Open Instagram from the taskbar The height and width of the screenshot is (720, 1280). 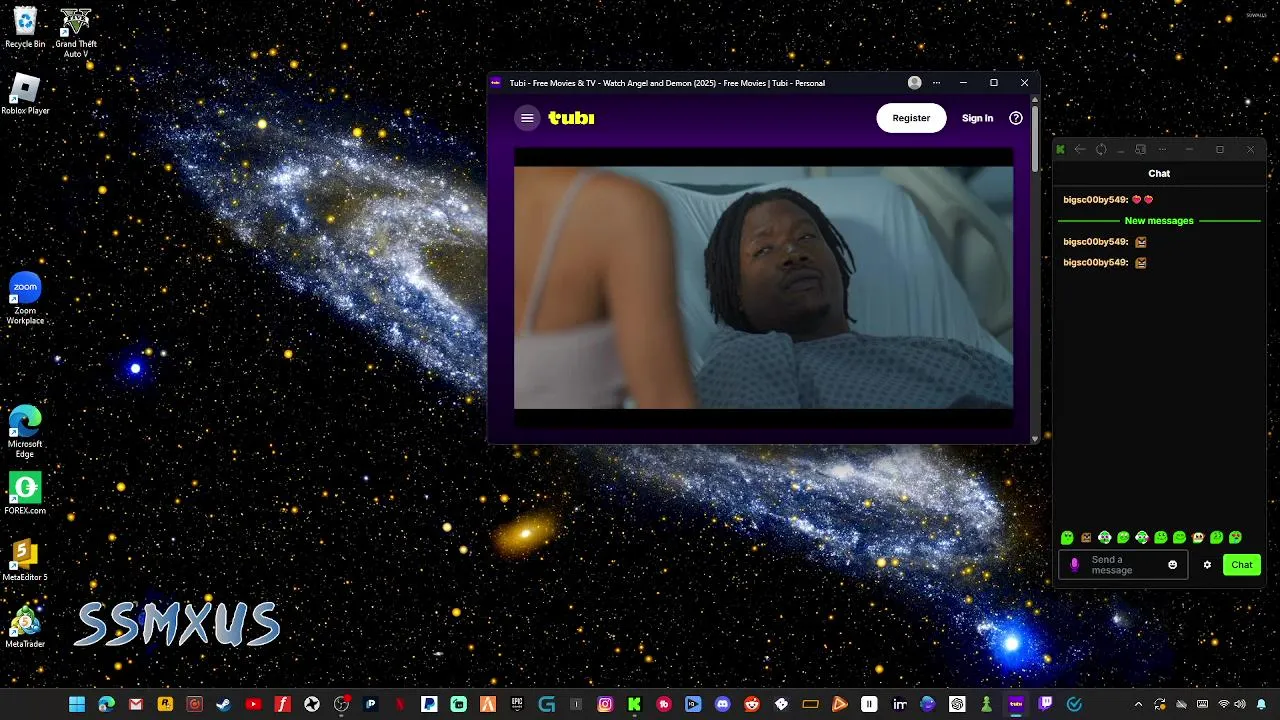point(605,704)
